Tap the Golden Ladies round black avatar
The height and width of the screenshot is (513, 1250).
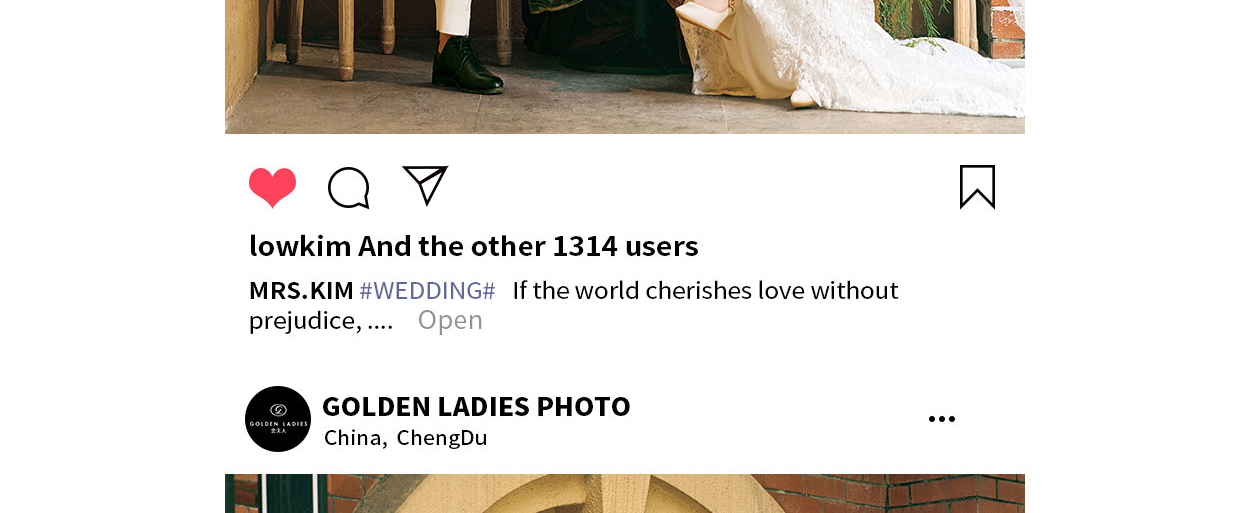coord(278,419)
